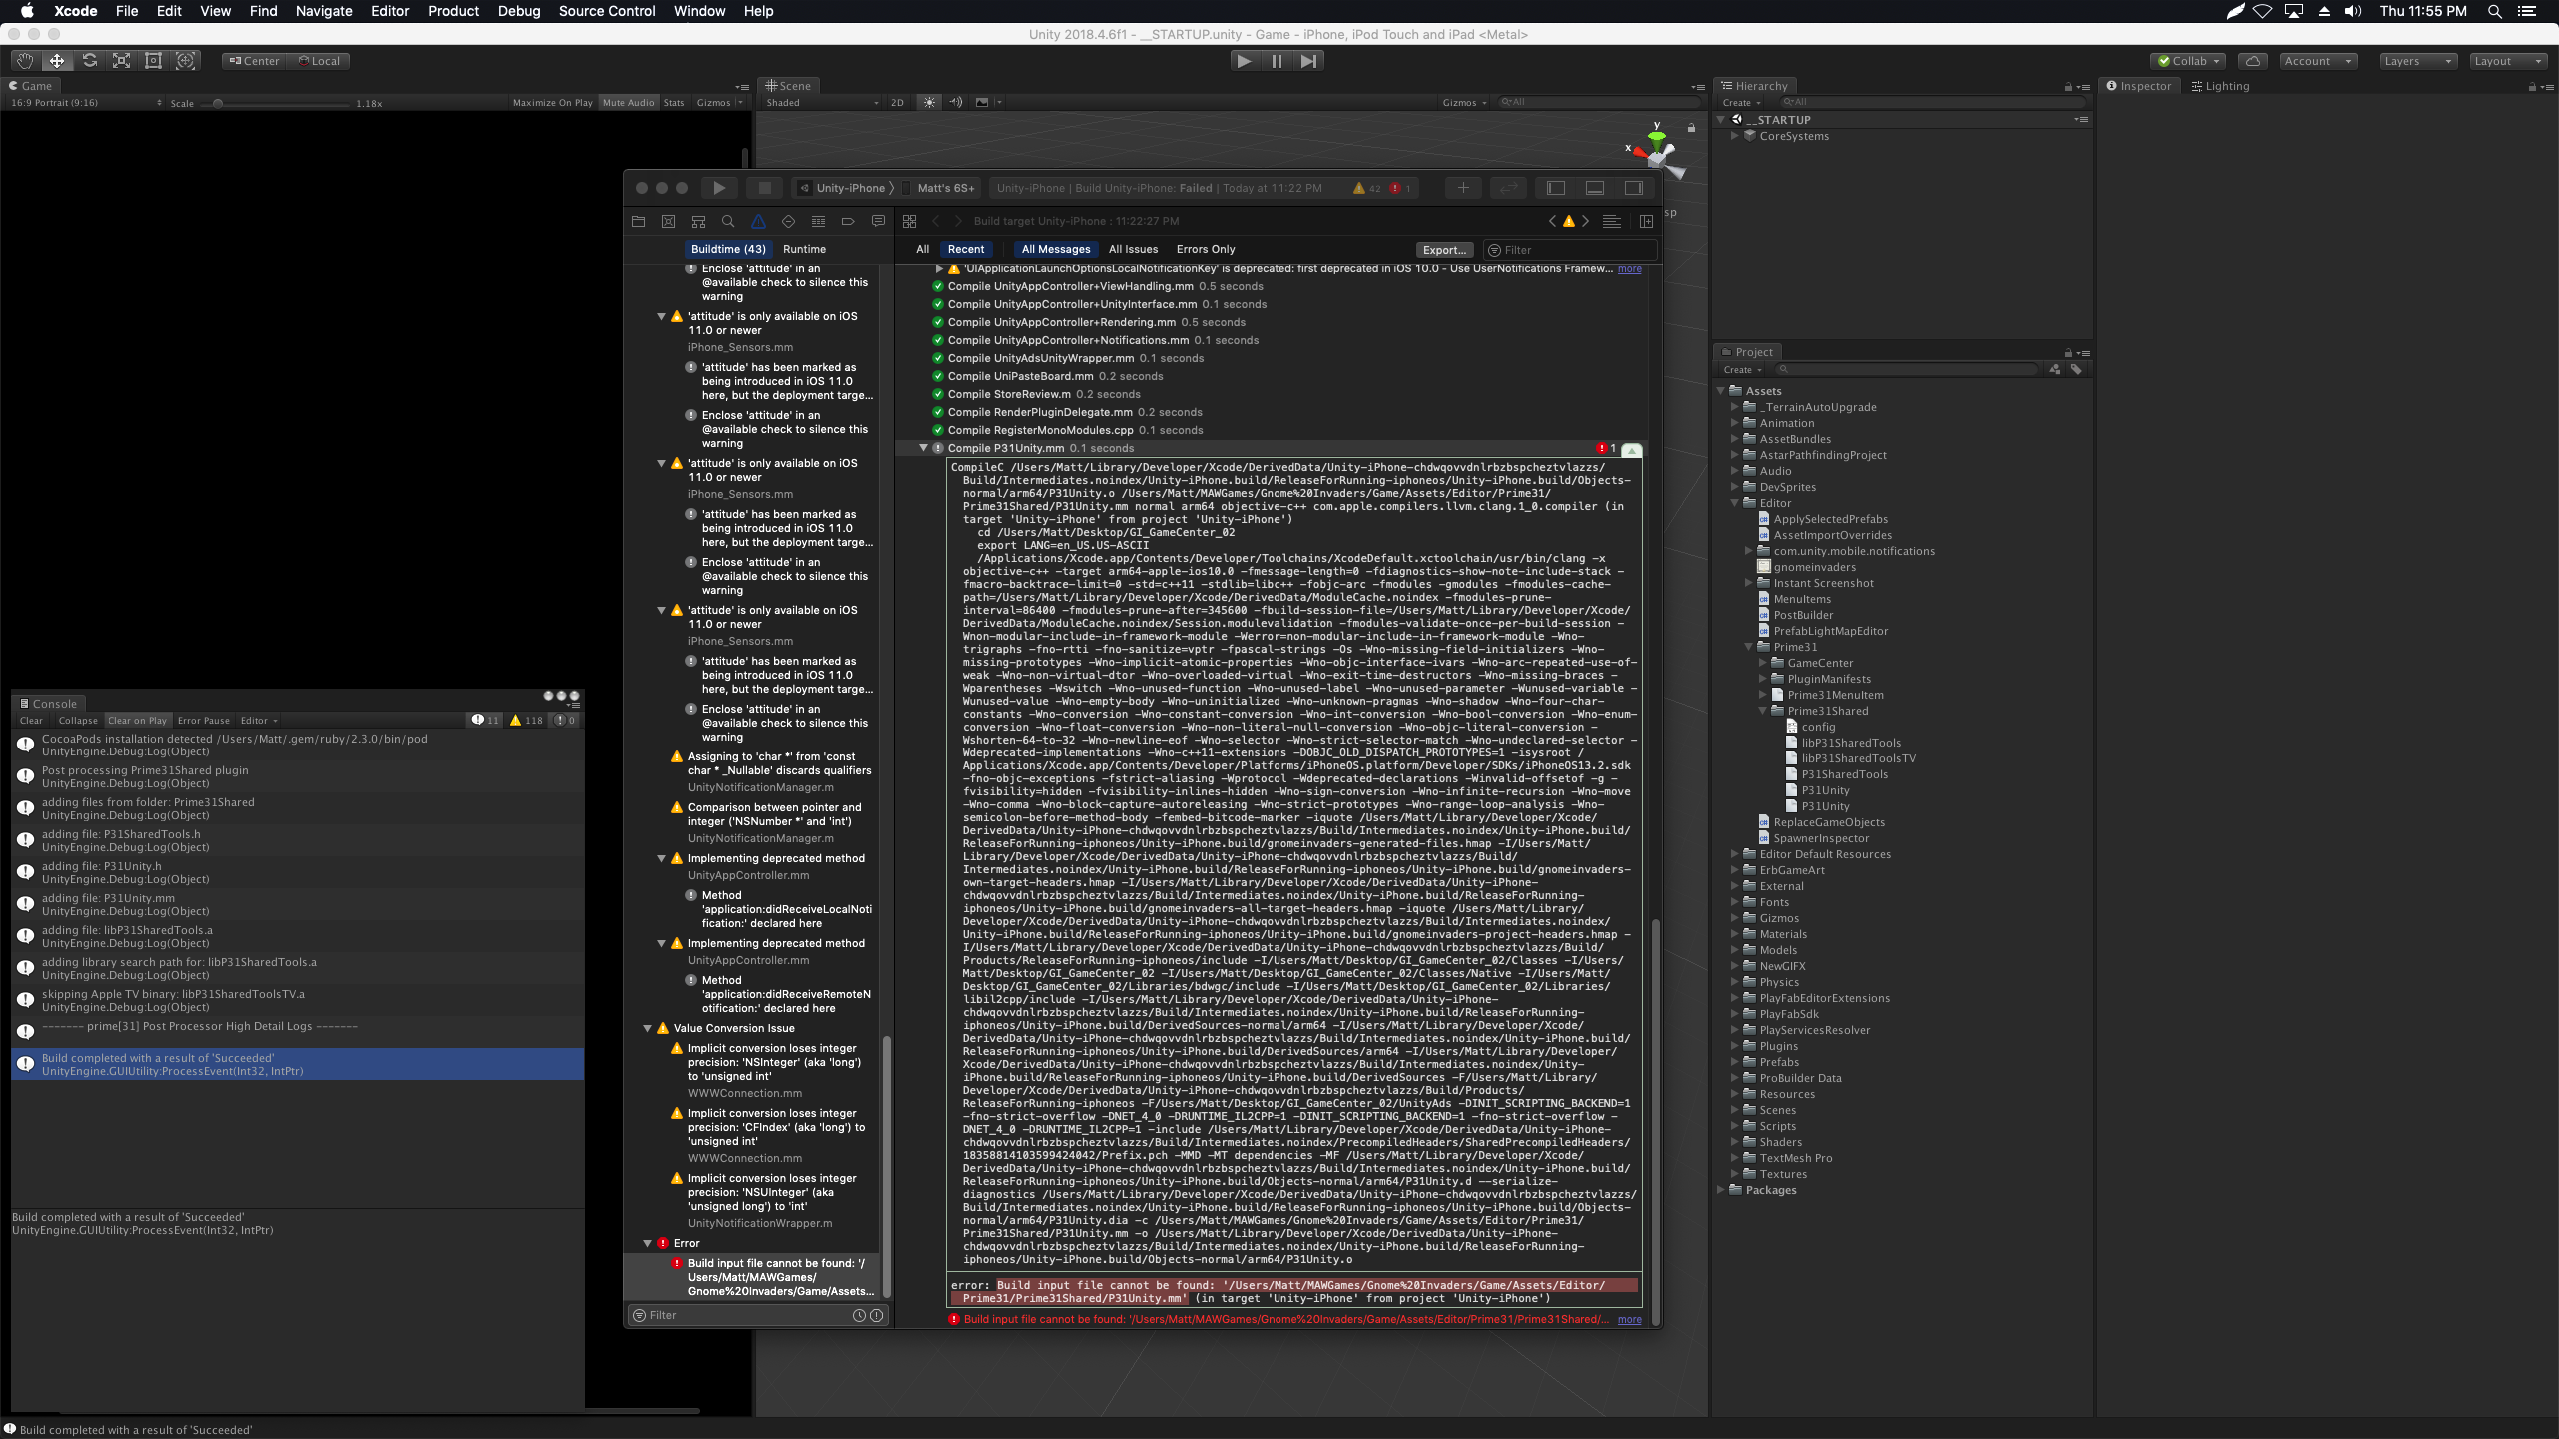Image resolution: width=2559 pixels, height=1439 pixels.
Task: Click the Unity Step frame button
Action: (x=1308, y=61)
